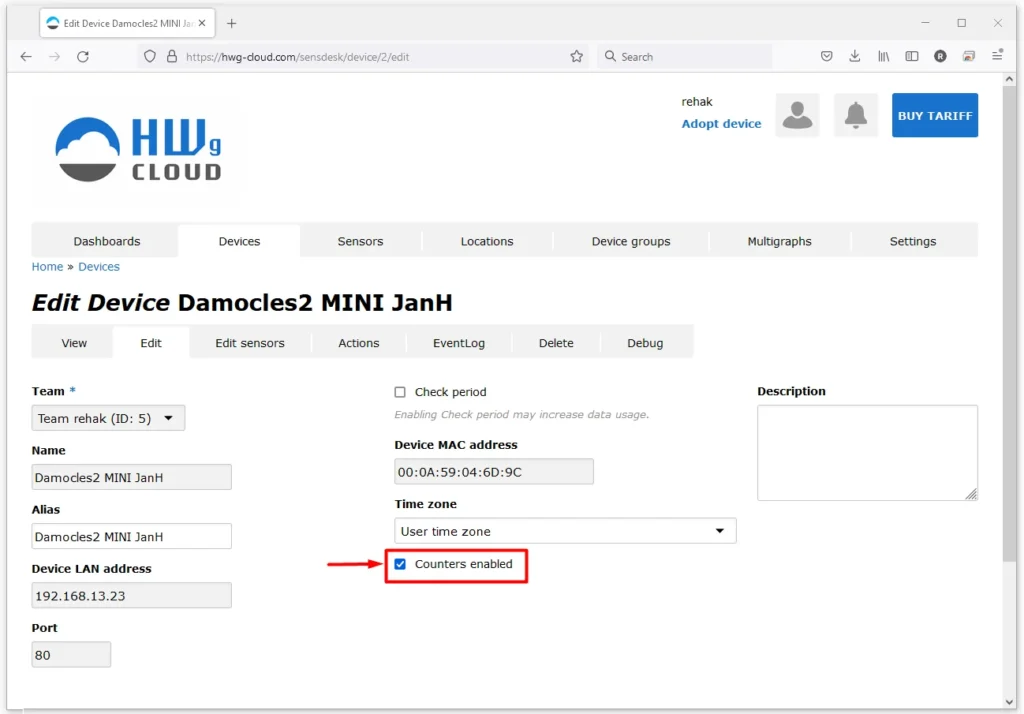1024x714 pixels.
Task: Switch to the Sensors tab
Action: tap(360, 241)
